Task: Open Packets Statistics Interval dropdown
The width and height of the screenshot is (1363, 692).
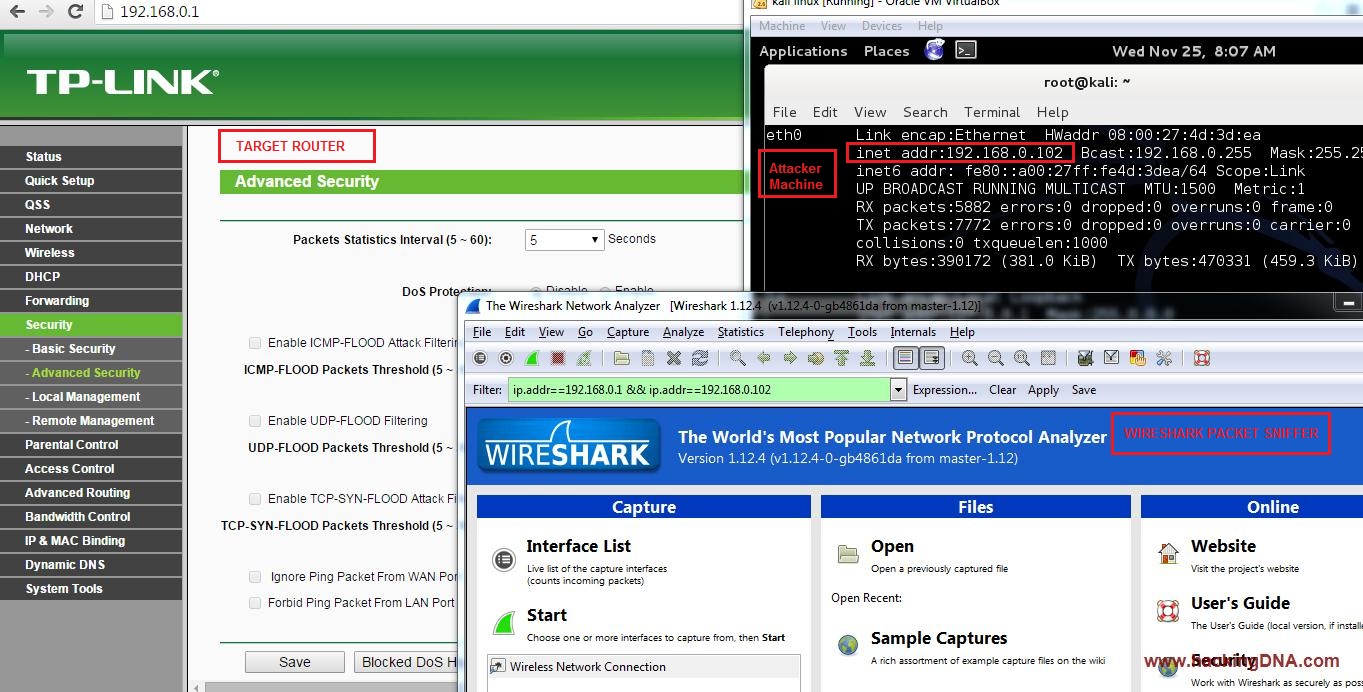Action: pyautogui.click(x=564, y=240)
